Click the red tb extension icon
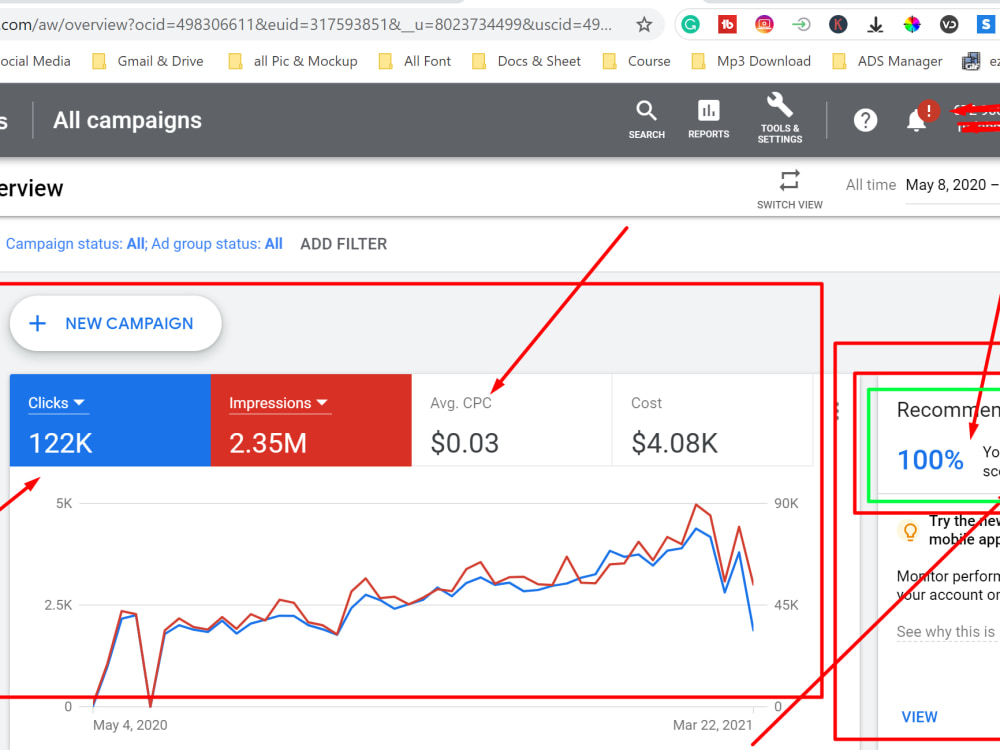The width and height of the screenshot is (1000, 750). point(727,25)
